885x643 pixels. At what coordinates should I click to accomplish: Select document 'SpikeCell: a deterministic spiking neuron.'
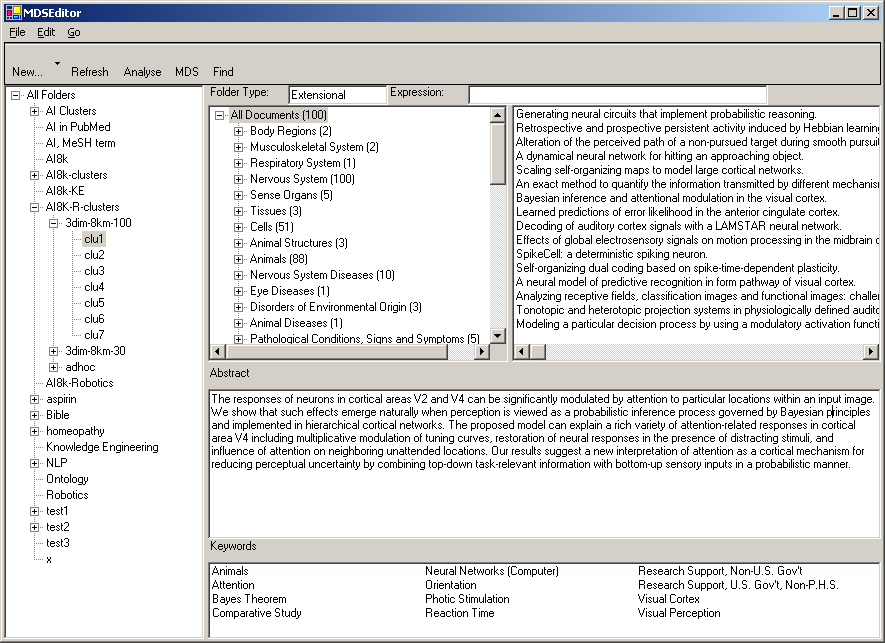611,254
